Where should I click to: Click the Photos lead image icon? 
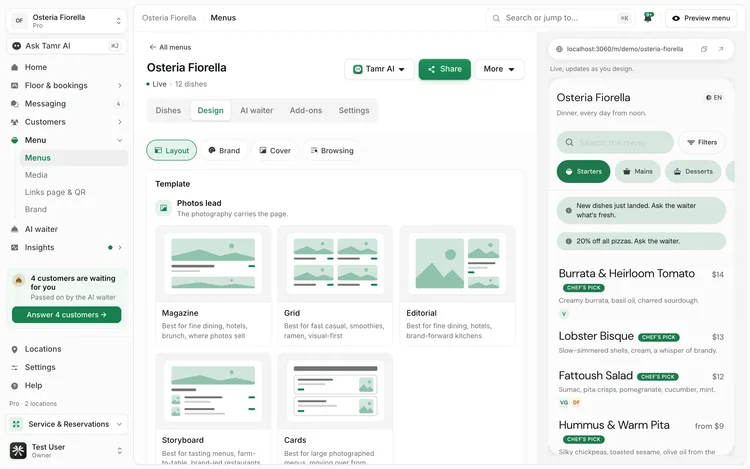tap(164, 208)
